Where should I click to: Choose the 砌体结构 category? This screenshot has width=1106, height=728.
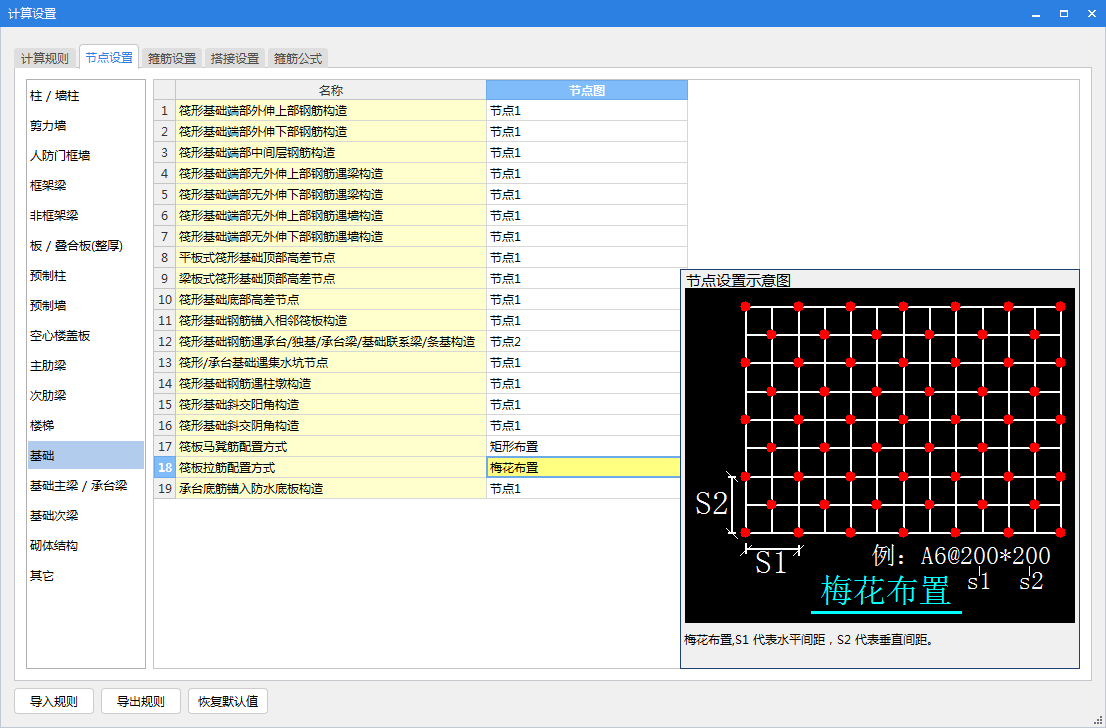tap(85, 545)
